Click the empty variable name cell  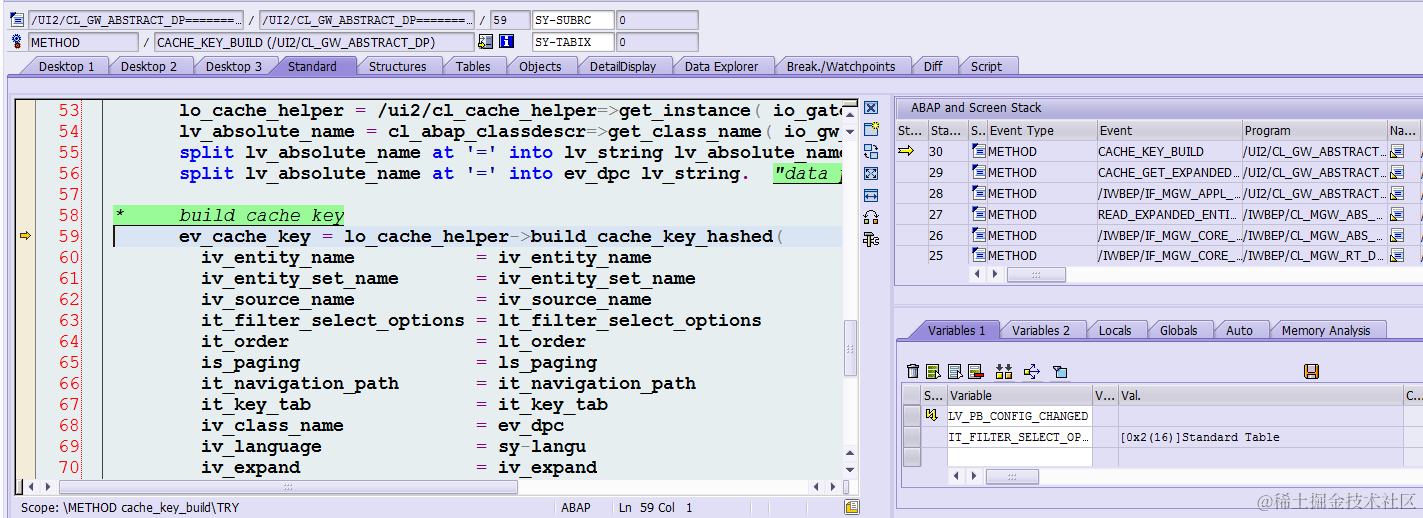[1019, 457]
